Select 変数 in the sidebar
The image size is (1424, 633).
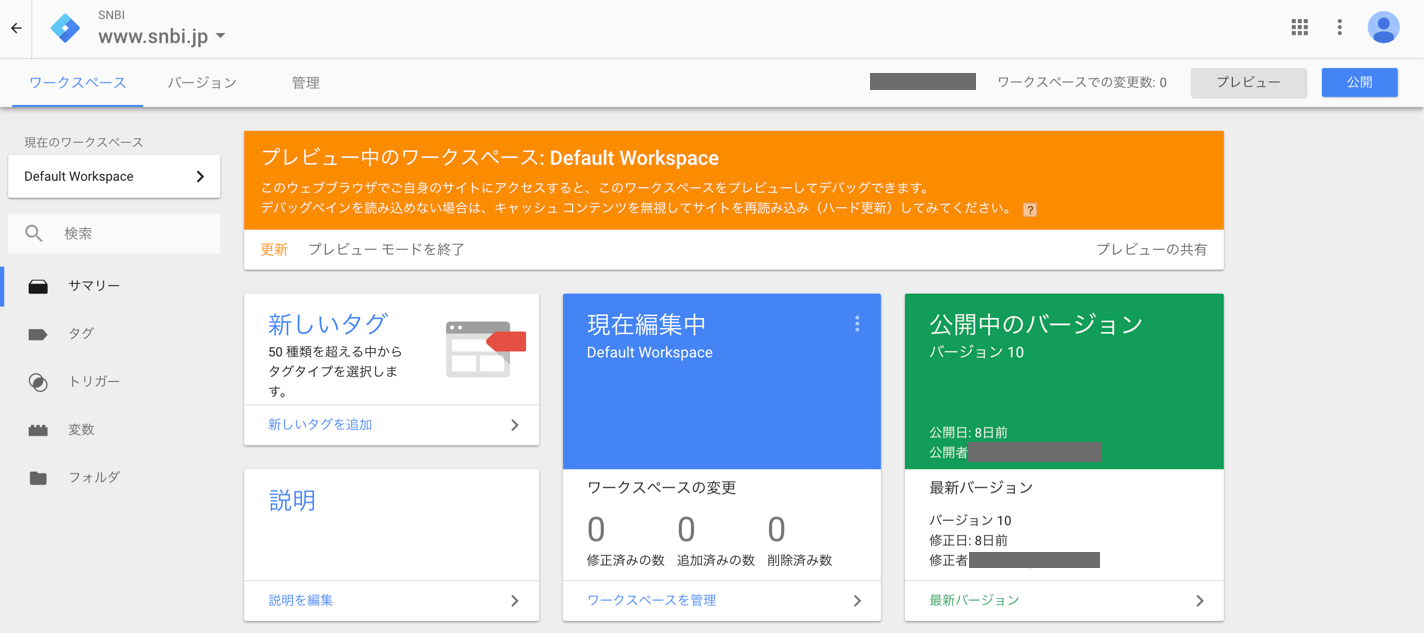click(x=81, y=430)
